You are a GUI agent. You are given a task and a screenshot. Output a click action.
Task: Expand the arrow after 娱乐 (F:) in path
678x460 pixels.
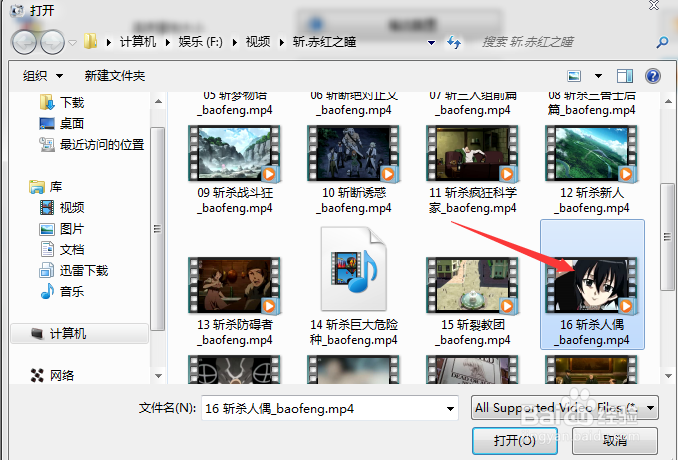(235, 42)
